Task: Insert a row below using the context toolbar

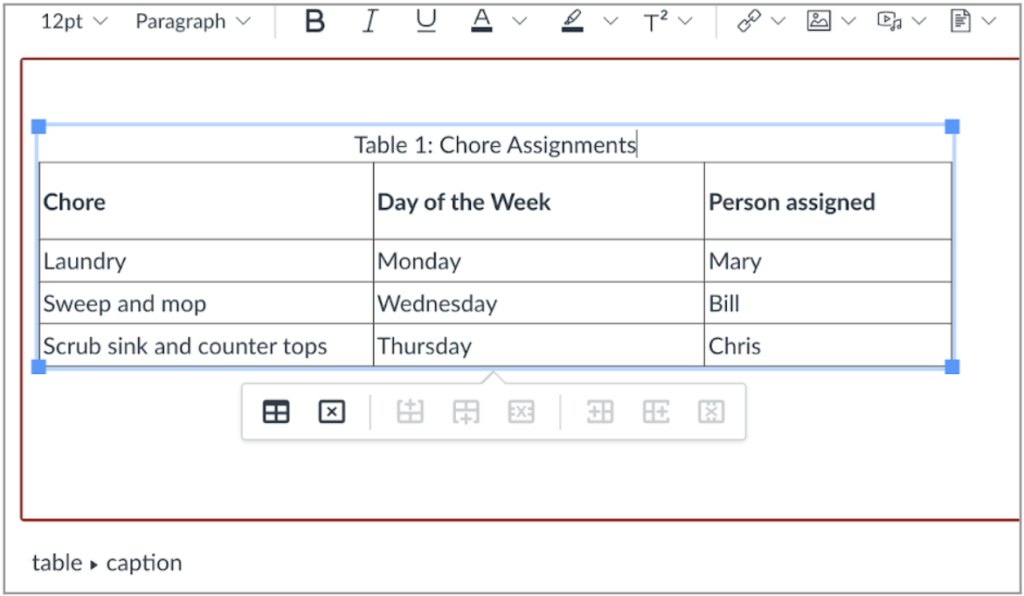Action: coord(465,411)
